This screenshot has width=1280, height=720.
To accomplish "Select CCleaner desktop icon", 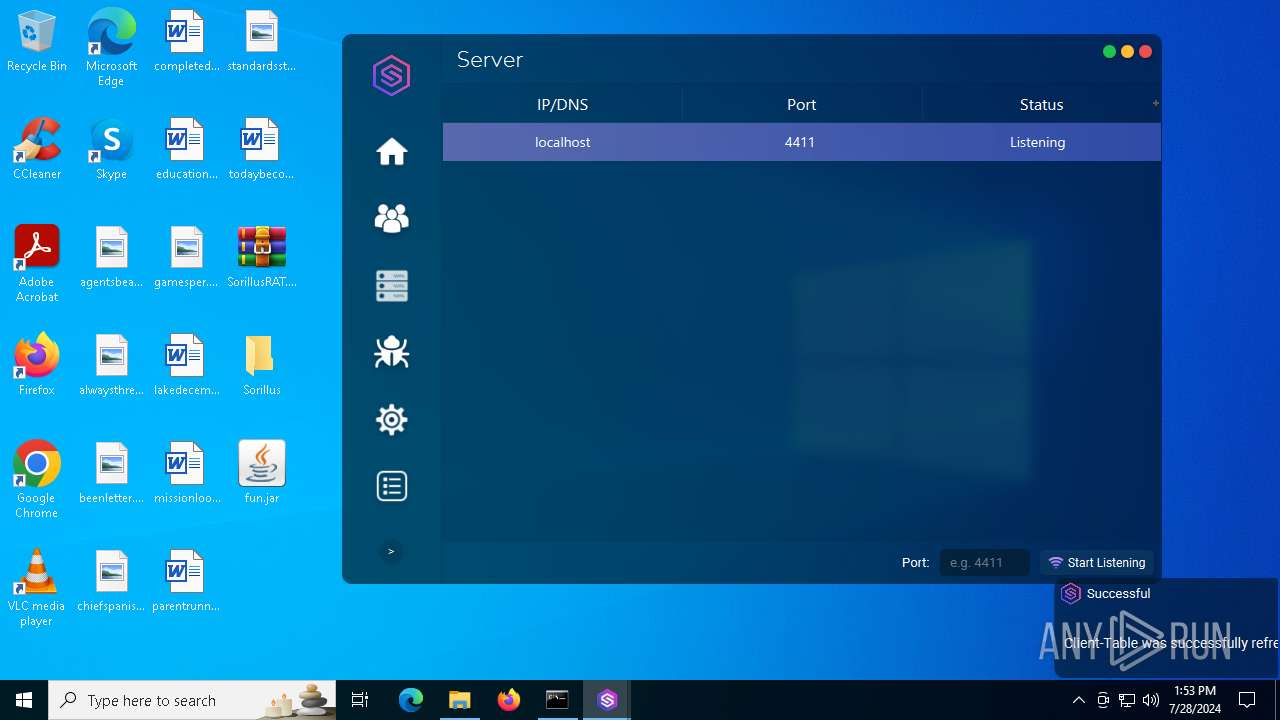I will click(37, 149).
